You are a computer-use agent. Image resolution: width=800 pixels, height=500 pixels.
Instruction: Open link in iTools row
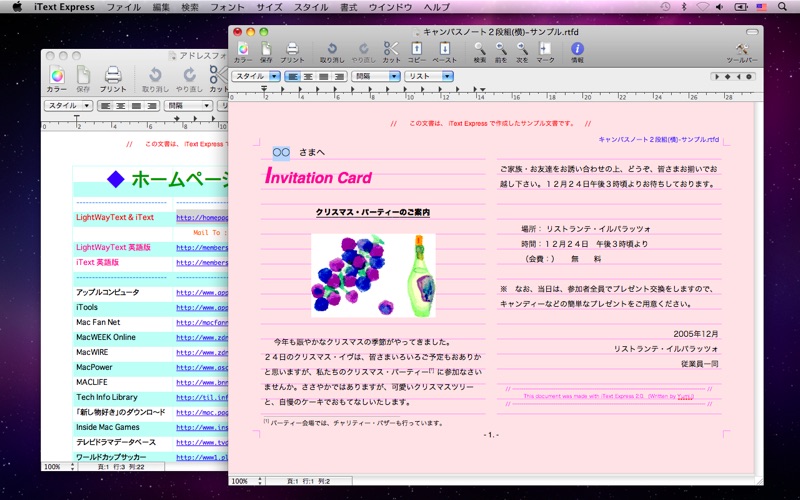coord(202,308)
